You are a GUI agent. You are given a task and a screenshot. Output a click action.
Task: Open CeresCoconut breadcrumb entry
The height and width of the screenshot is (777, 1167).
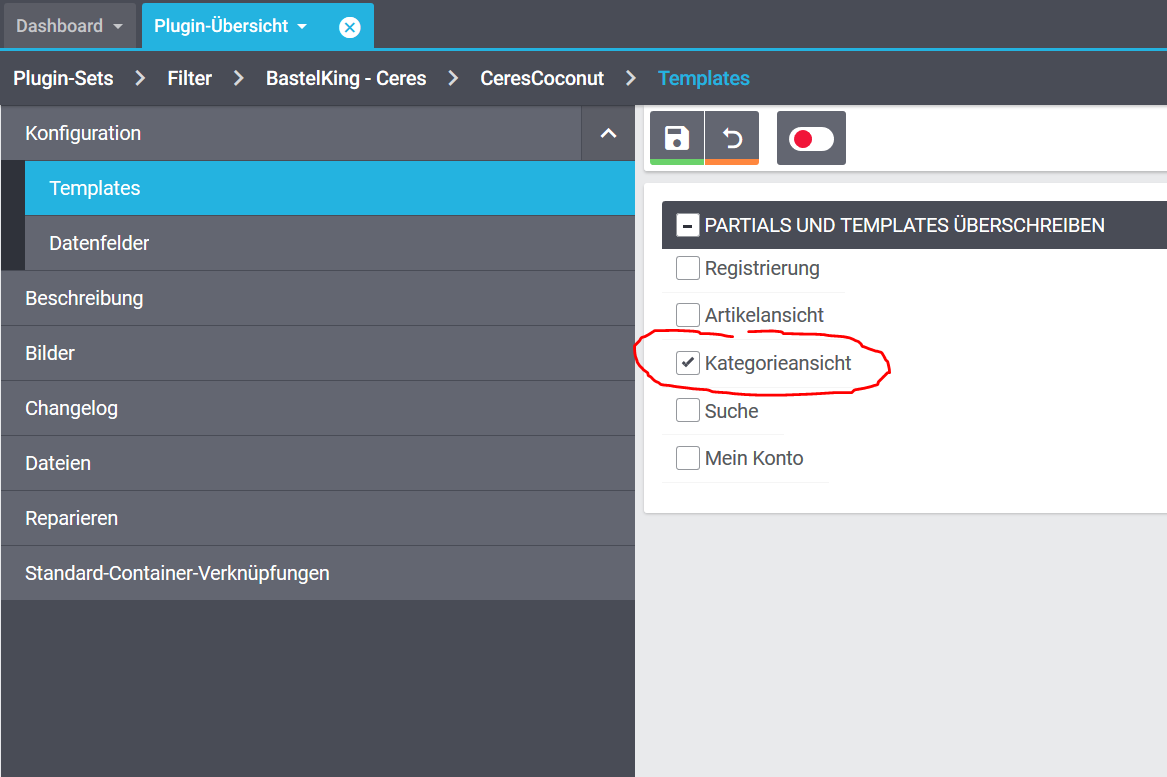pos(542,78)
